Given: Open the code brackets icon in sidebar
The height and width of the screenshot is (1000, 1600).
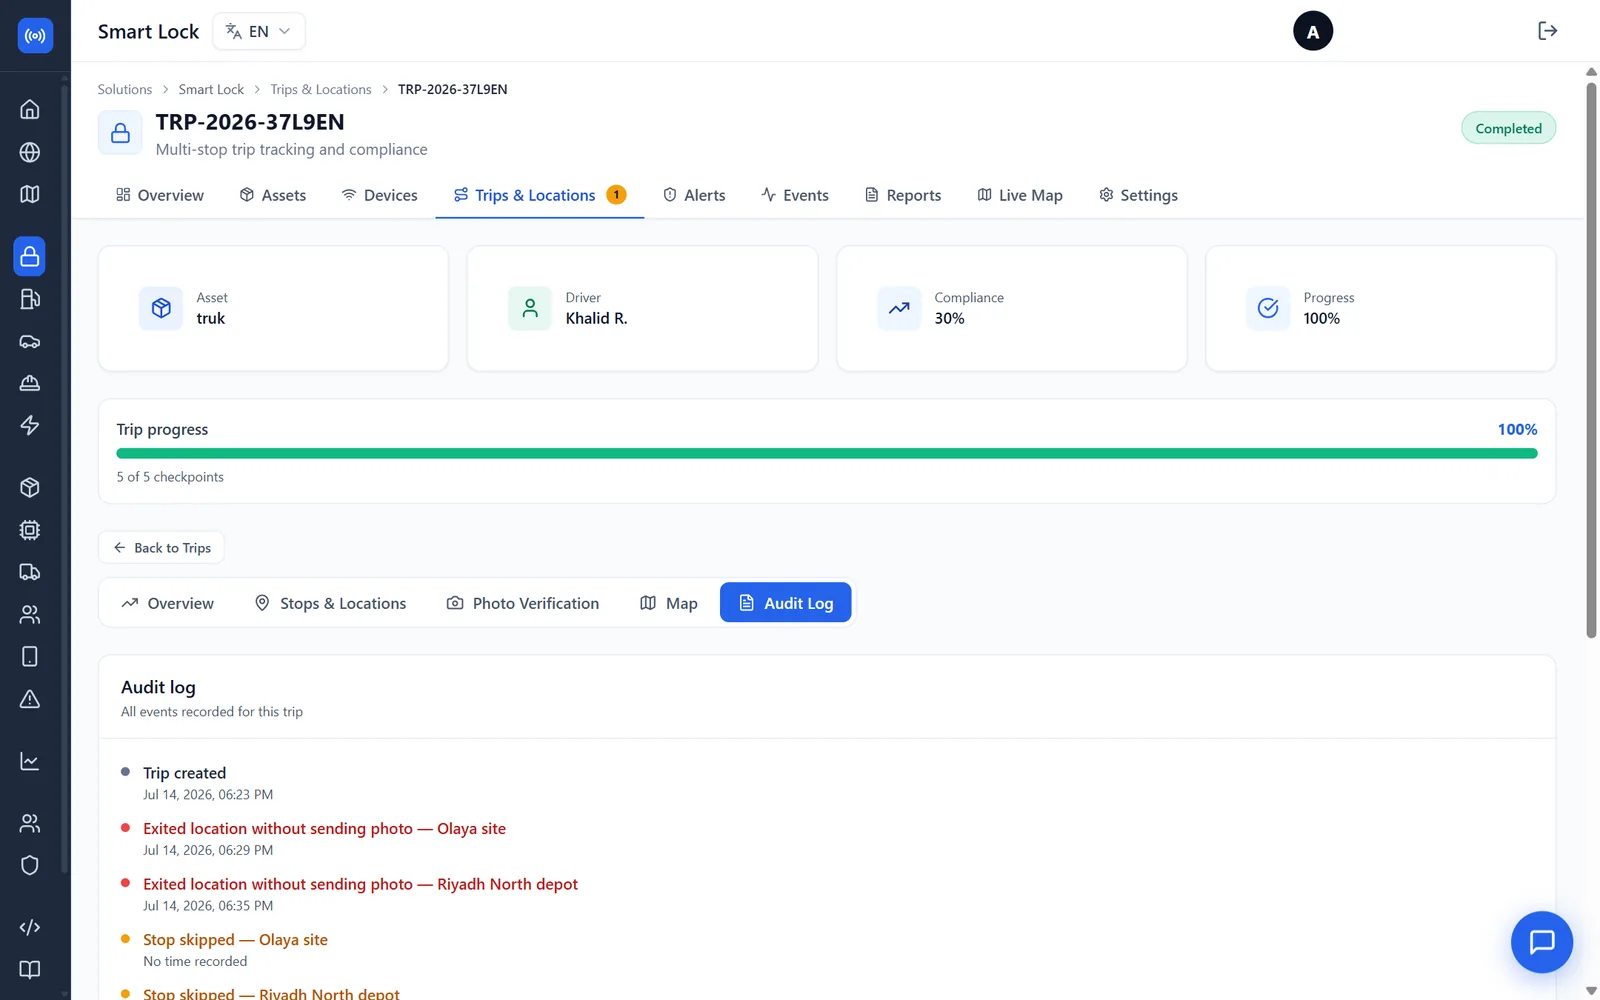Looking at the screenshot, I should (x=30, y=927).
